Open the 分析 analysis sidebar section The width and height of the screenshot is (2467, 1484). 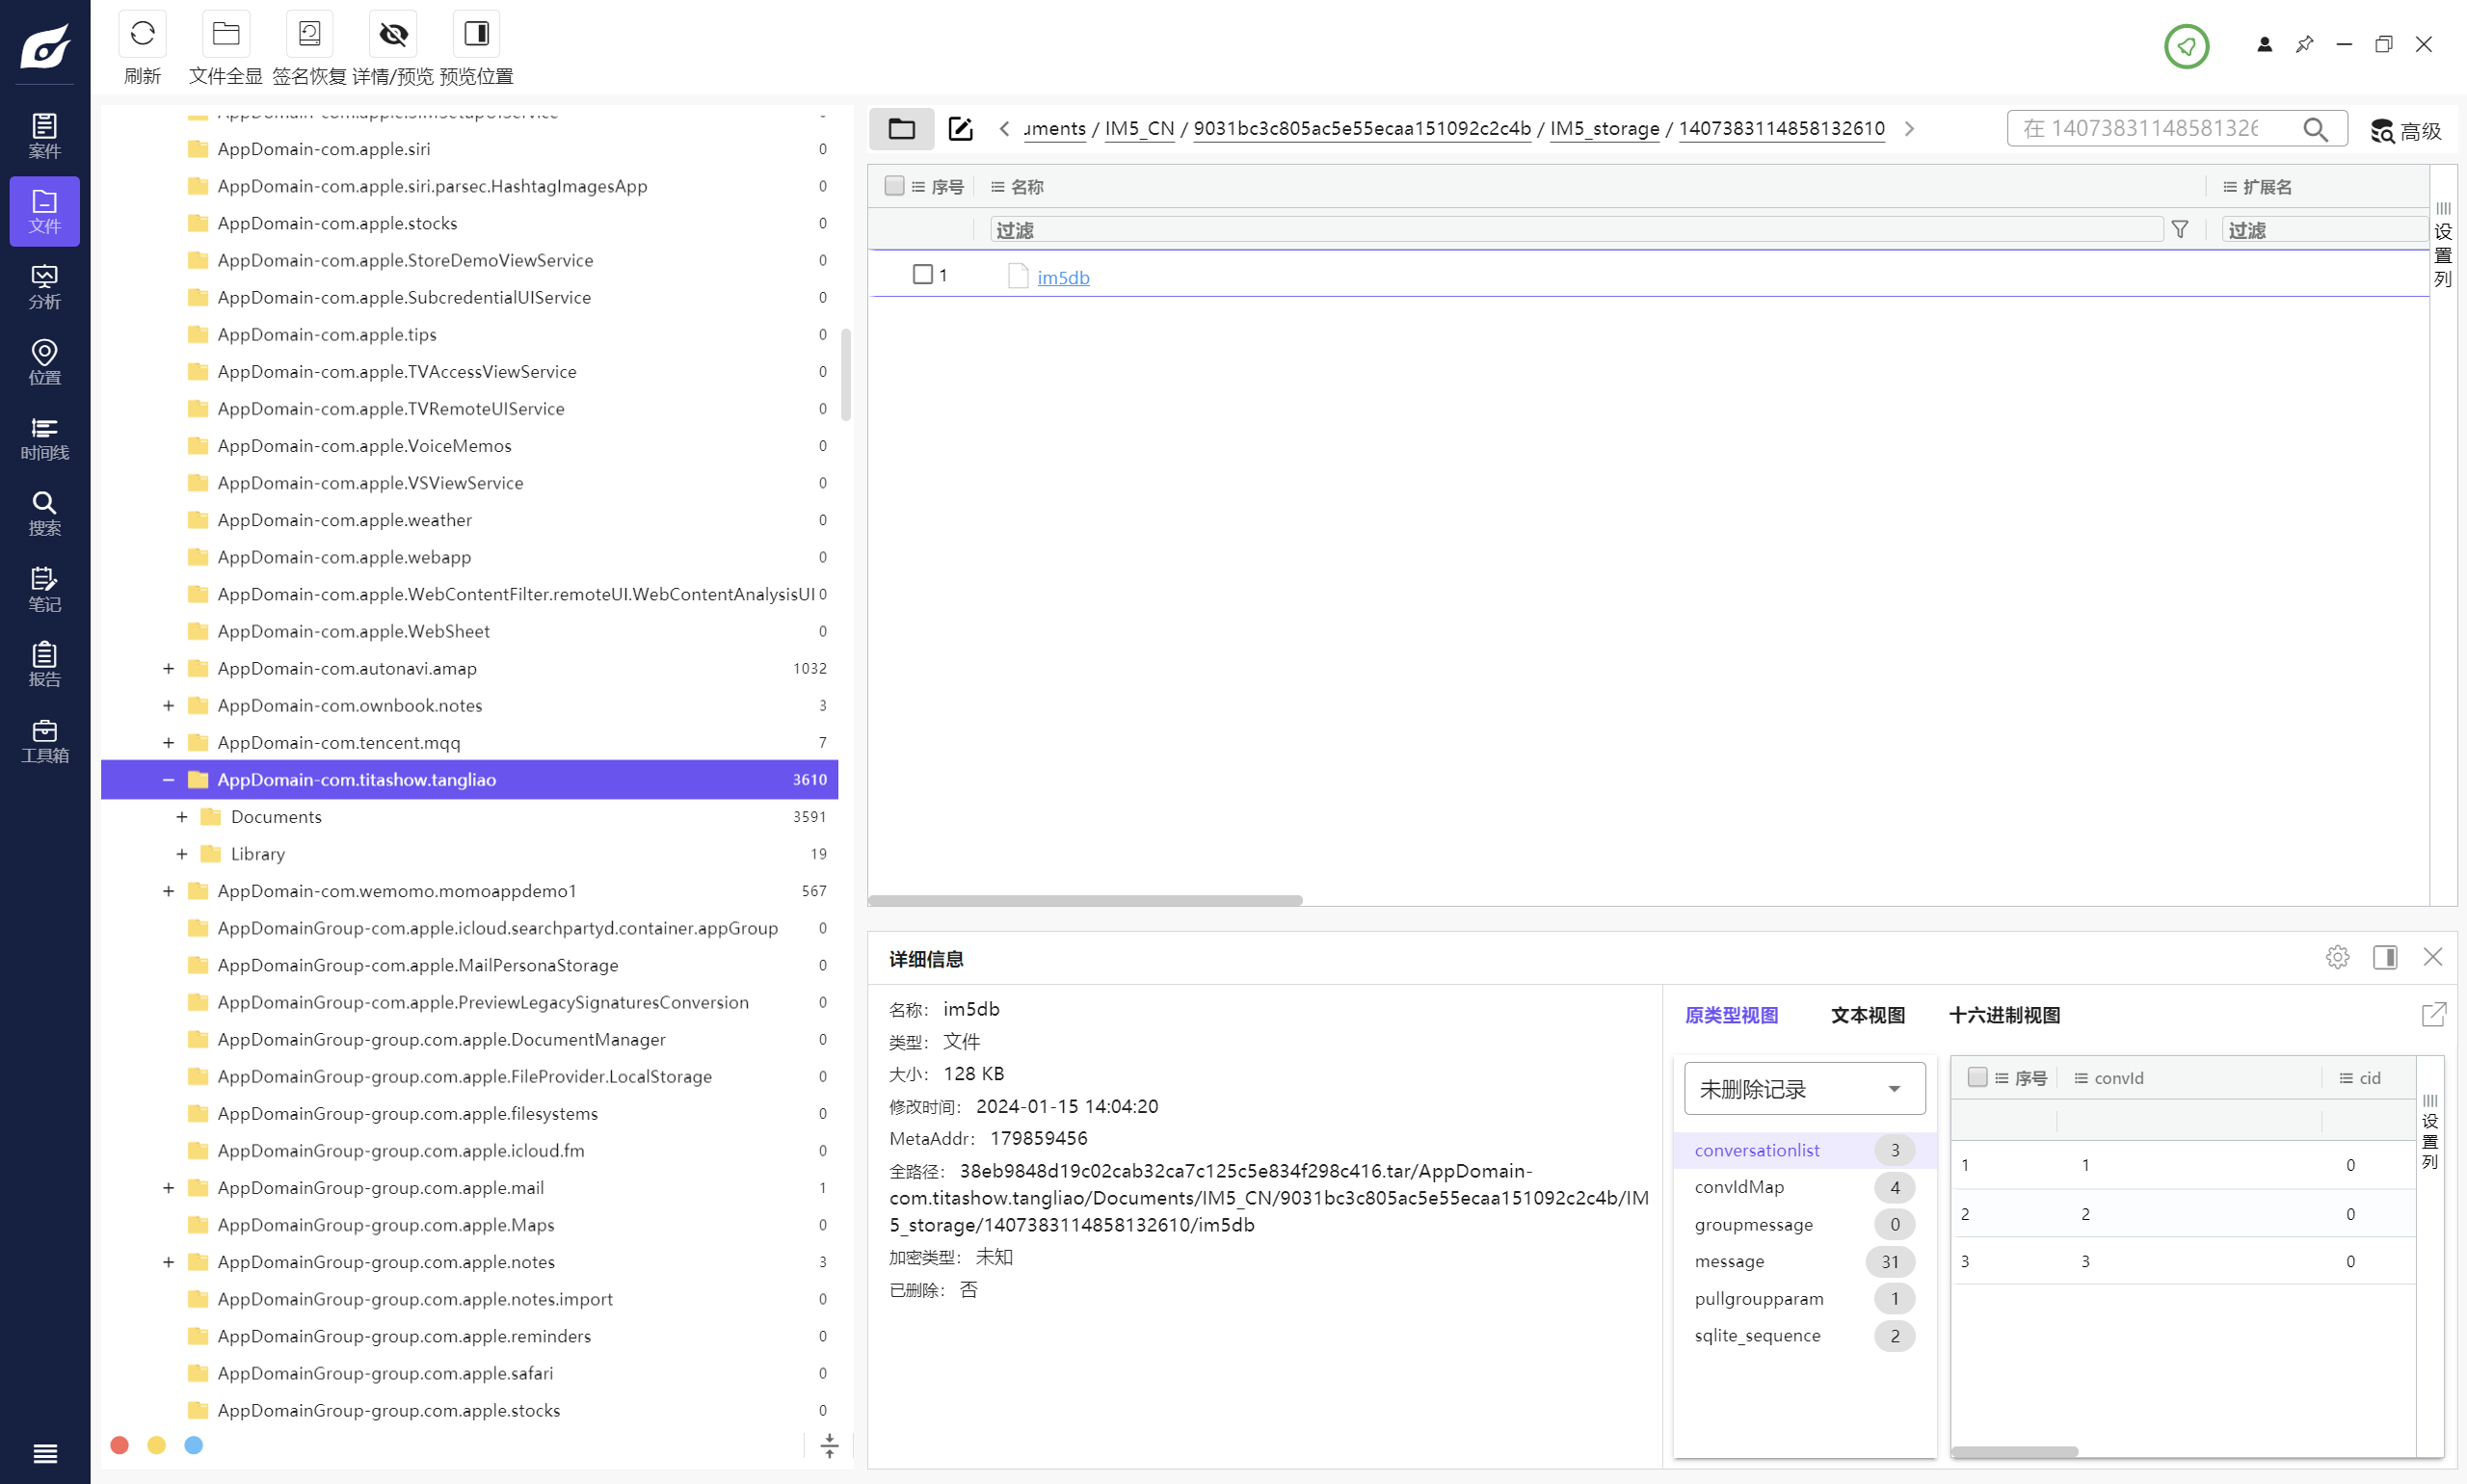tap(45, 287)
